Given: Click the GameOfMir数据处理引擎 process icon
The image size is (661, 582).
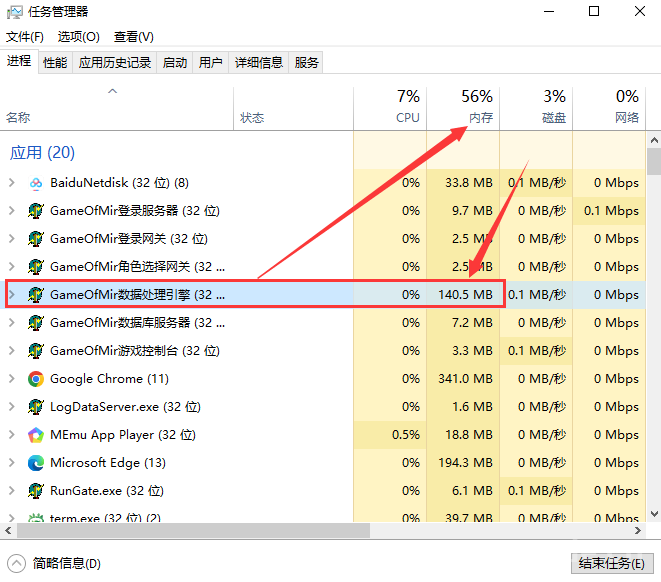Looking at the screenshot, I should pos(36,295).
